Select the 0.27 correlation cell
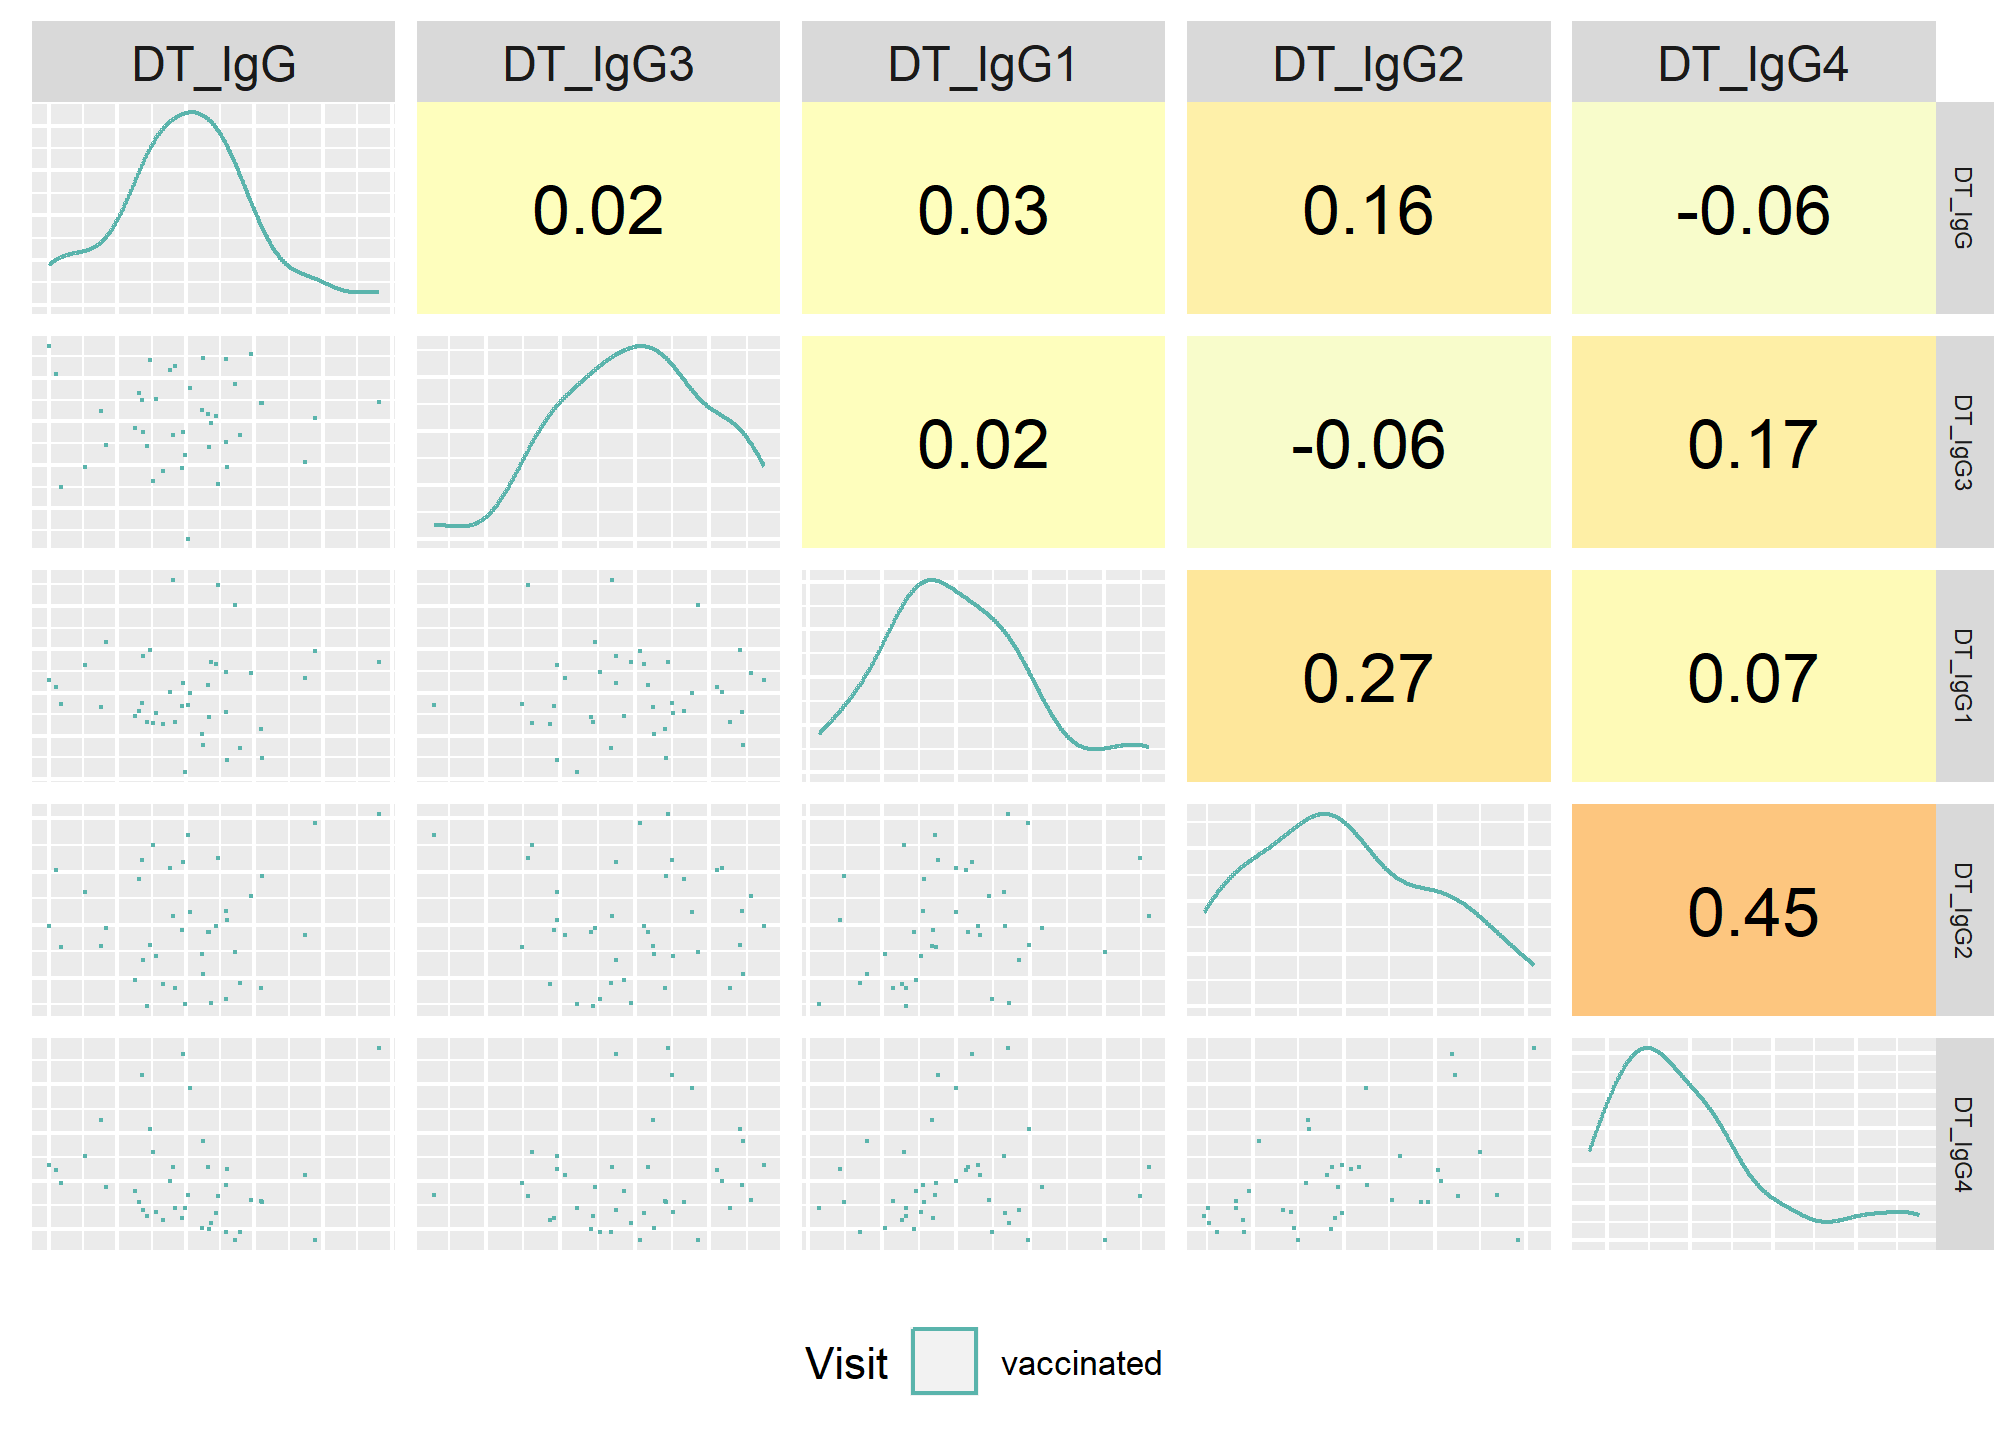The width and height of the screenshot is (2016, 1440). pyautogui.click(x=1368, y=676)
